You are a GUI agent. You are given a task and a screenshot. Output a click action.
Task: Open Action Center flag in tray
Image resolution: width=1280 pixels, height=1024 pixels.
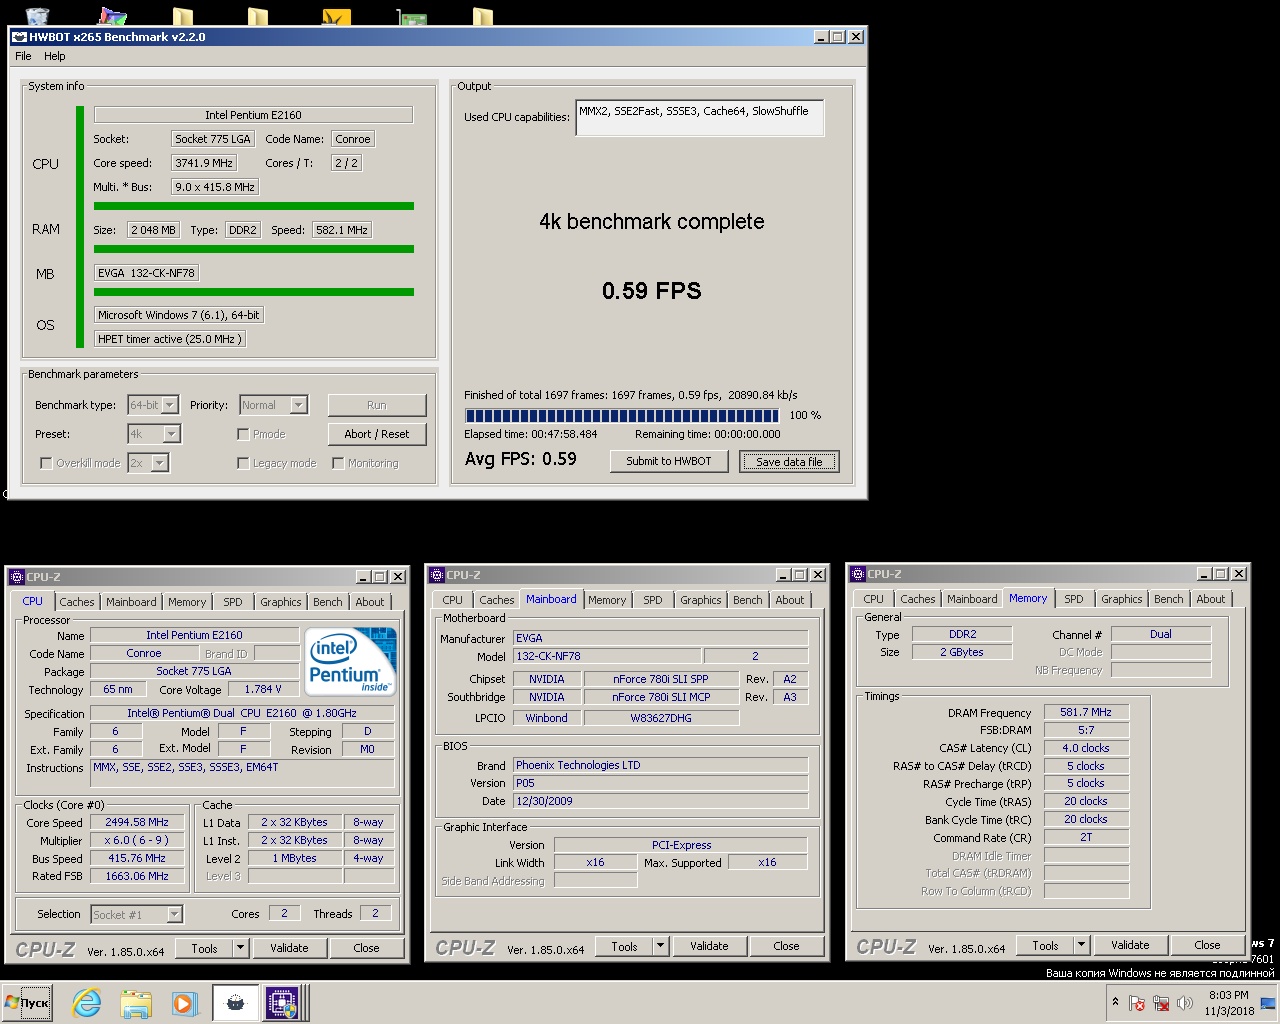pos(1137,1003)
